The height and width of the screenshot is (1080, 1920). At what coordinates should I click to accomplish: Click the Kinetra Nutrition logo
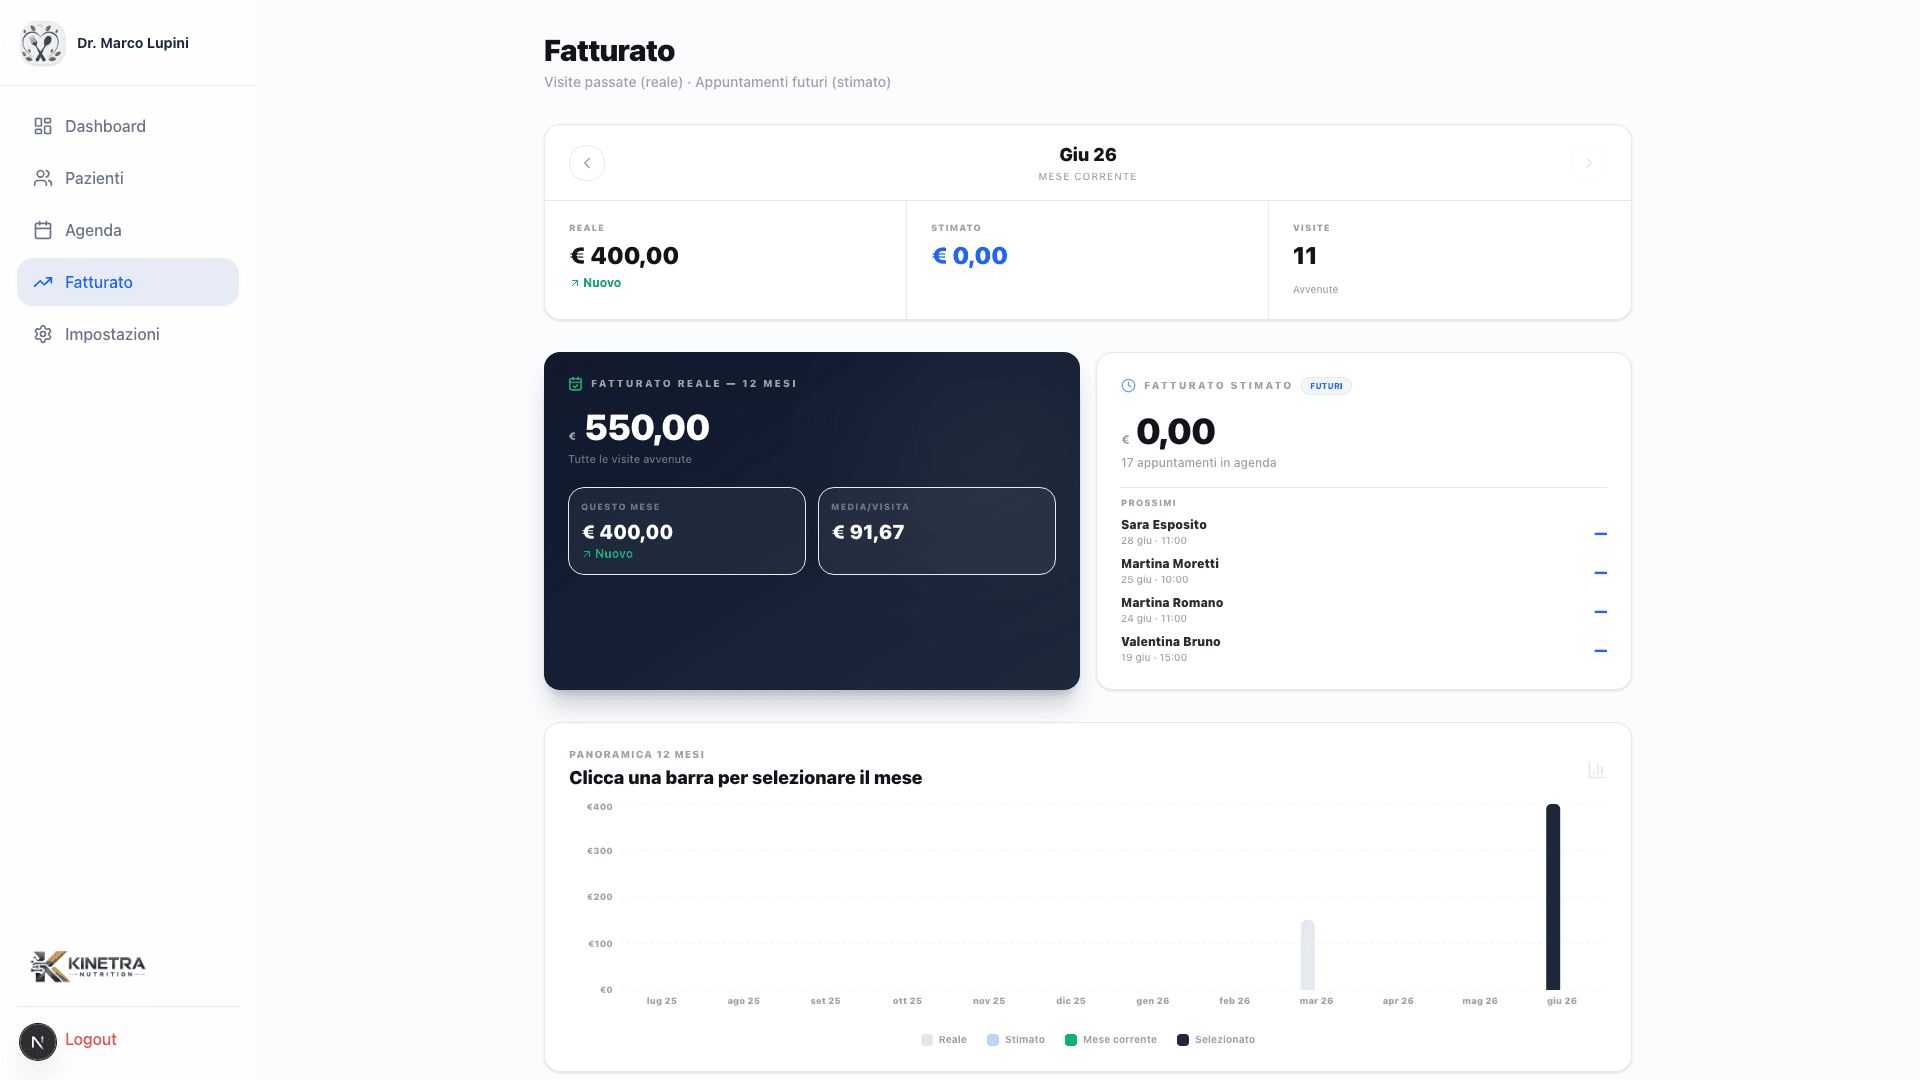(88, 966)
